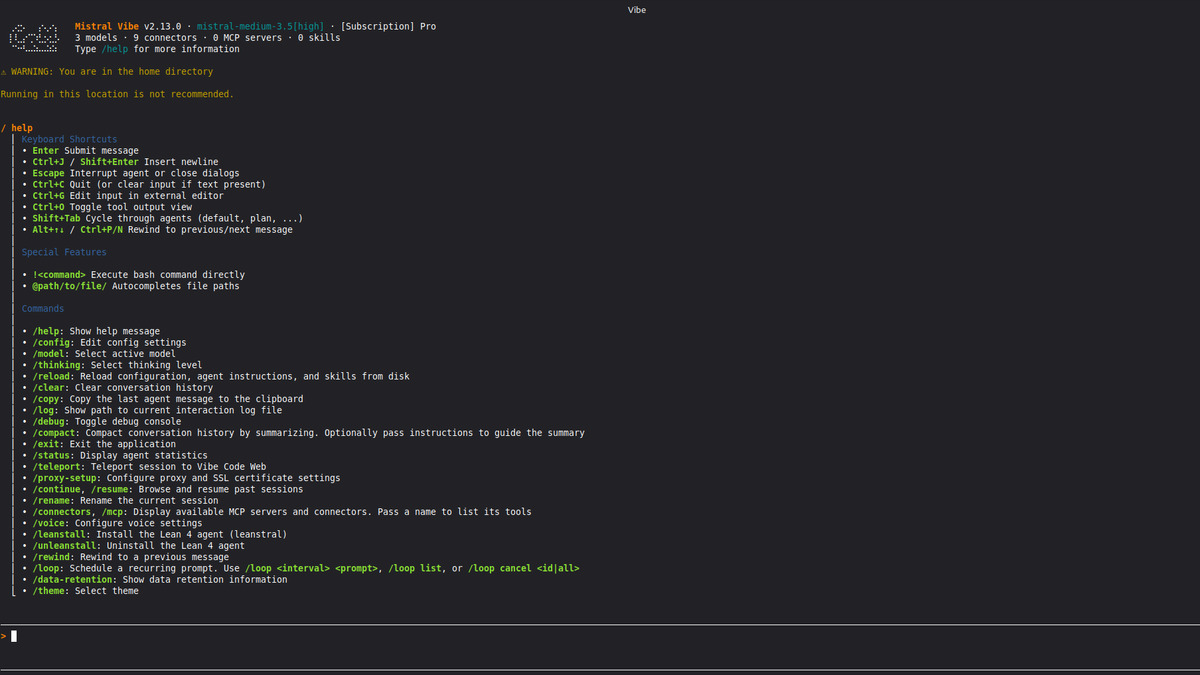Image resolution: width=1200 pixels, height=675 pixels.
Task: Click the /status agent statistics entry
Action: click(x=115, y=455)
